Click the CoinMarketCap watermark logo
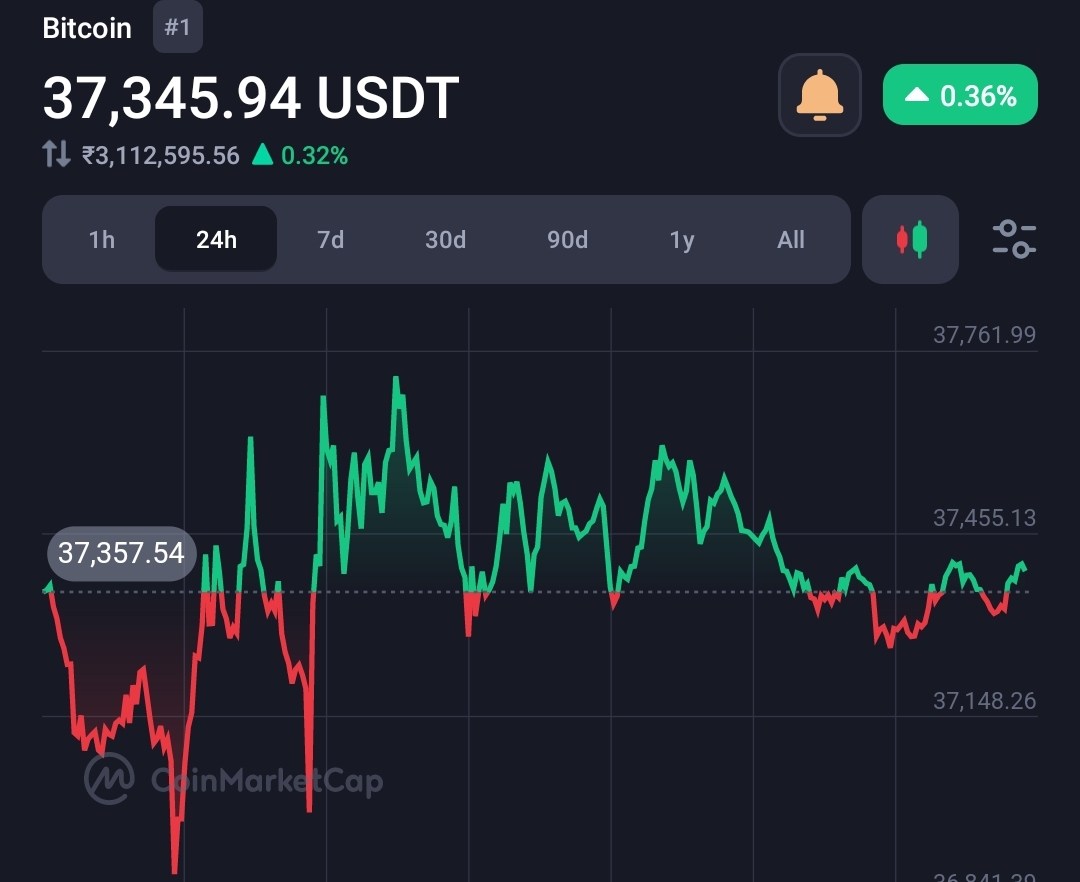 110,778
